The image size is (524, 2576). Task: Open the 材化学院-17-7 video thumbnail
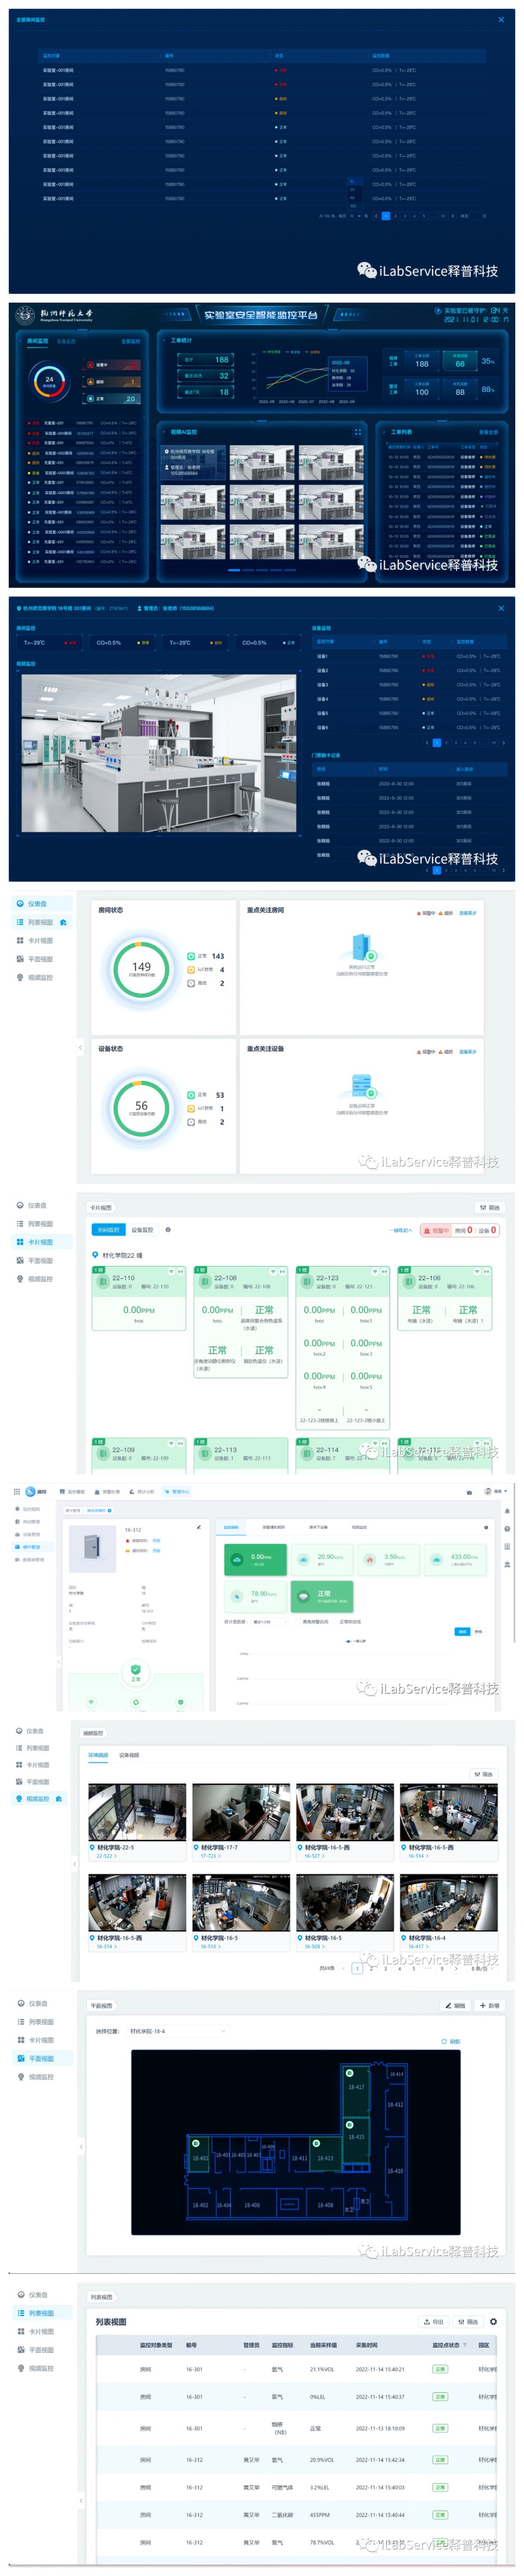(x=241, y=1812)
